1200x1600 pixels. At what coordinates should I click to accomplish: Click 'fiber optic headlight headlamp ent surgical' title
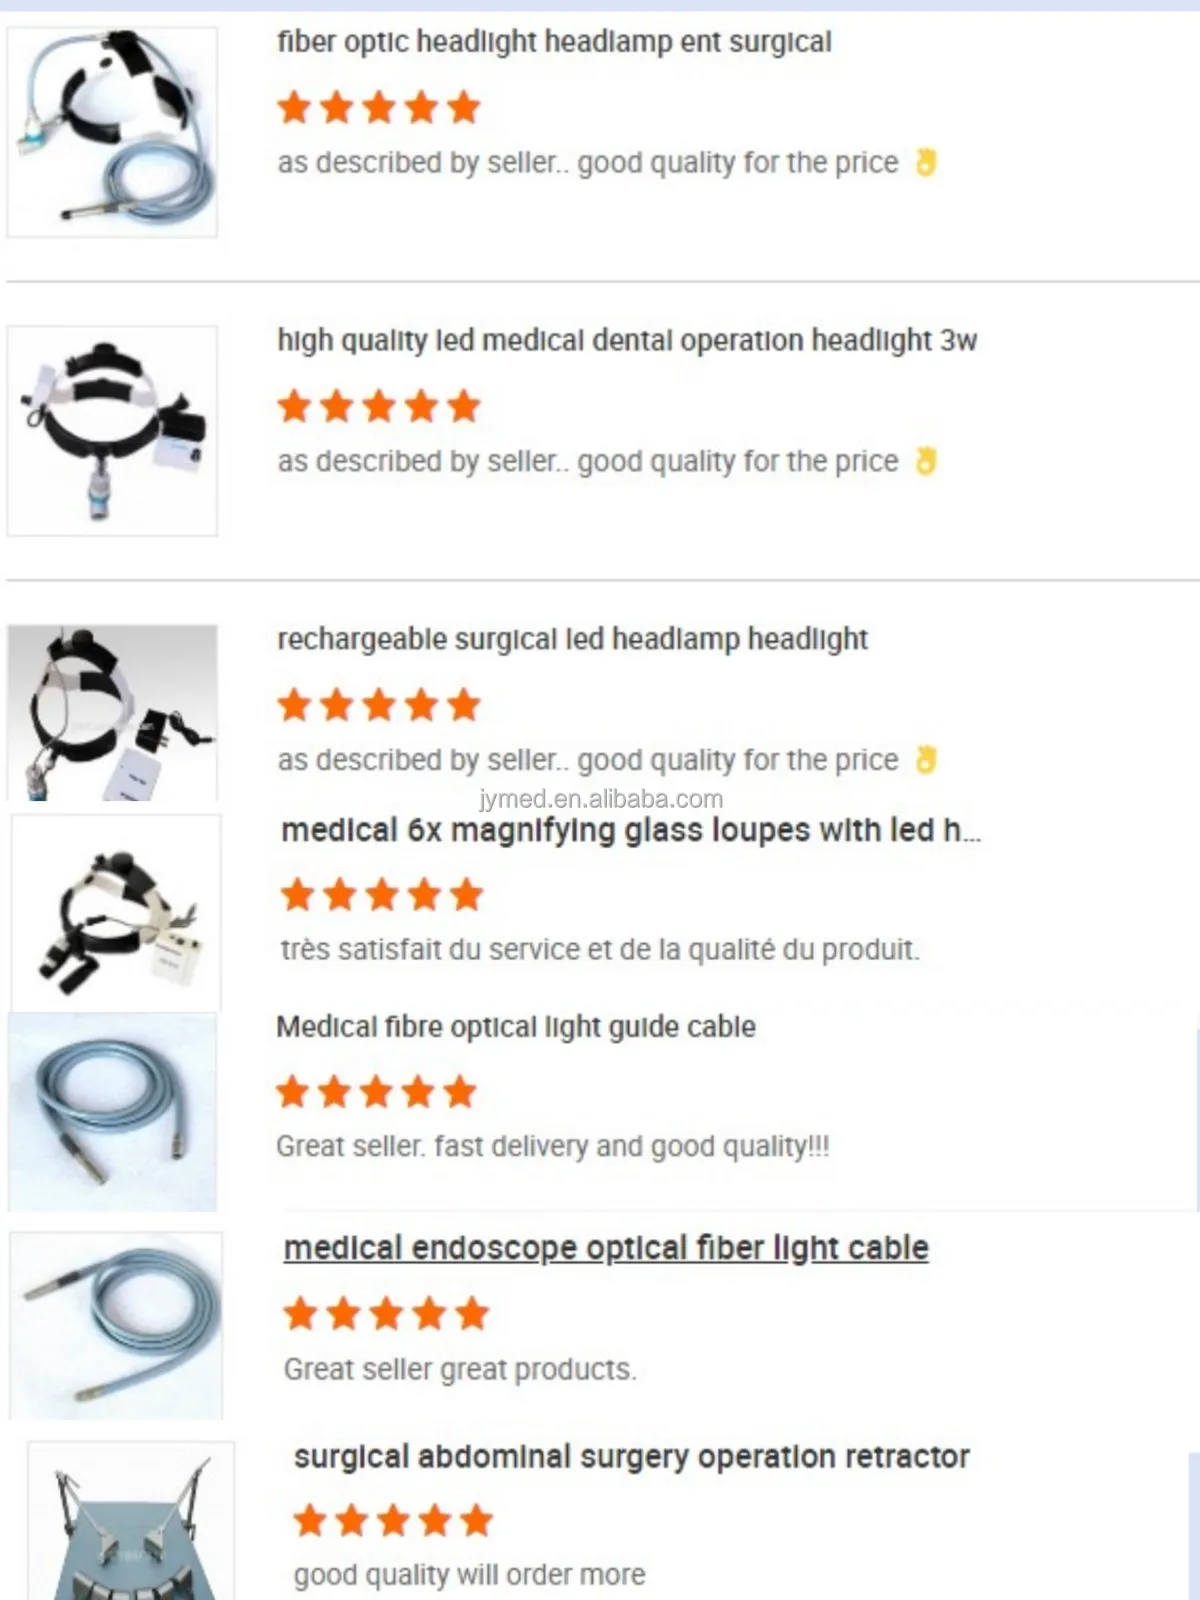coord(554,42)
